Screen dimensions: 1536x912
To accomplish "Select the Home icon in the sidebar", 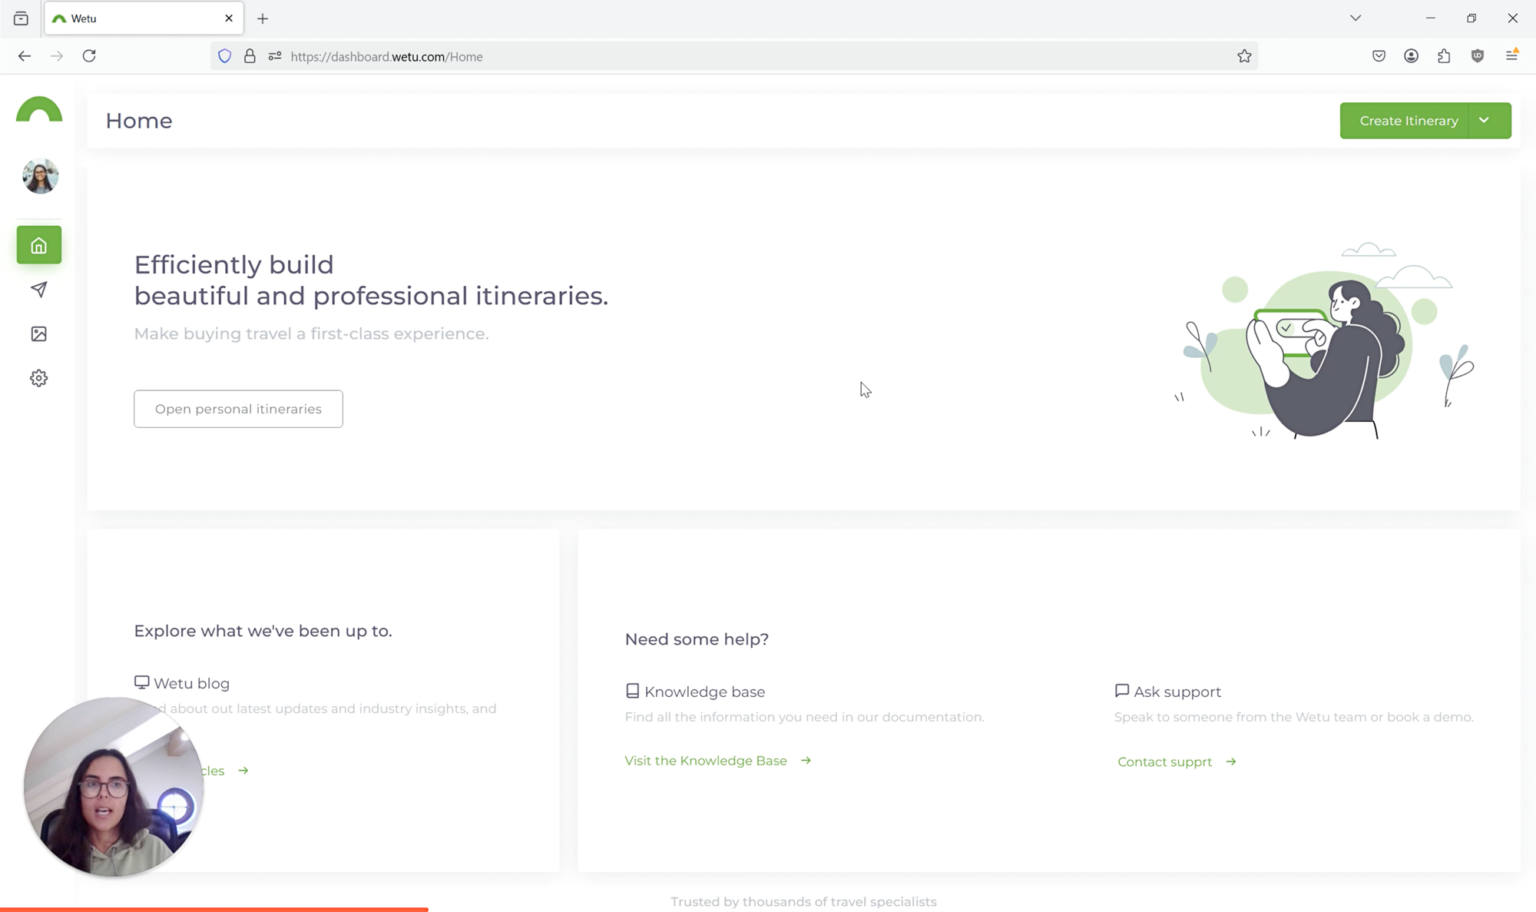I will pyautogui.click(x=39, y=244).
